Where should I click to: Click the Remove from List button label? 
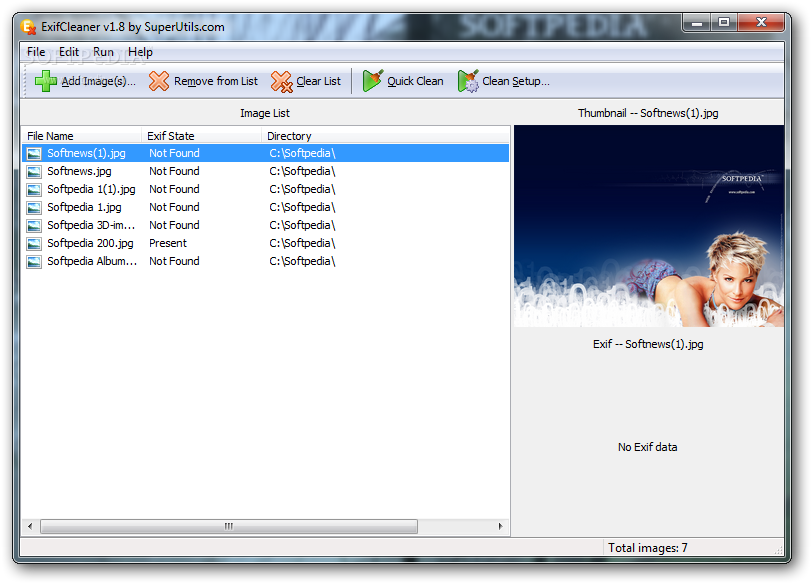tap(216, 81)
